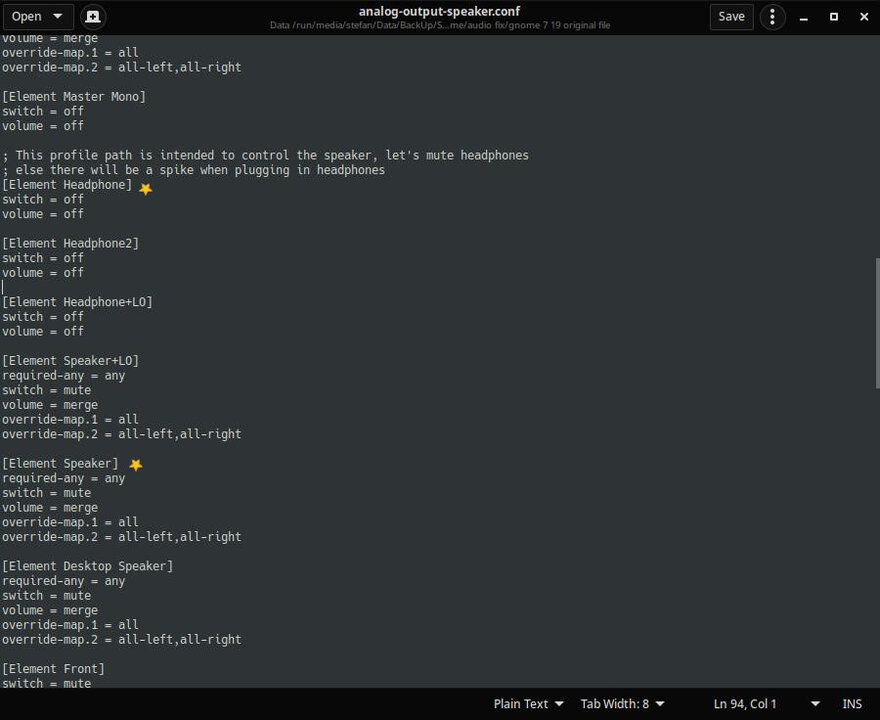Place cursor on [Element Headphone2] line
The width and height of the screenshot is (880, 720).
pos(70,243)
